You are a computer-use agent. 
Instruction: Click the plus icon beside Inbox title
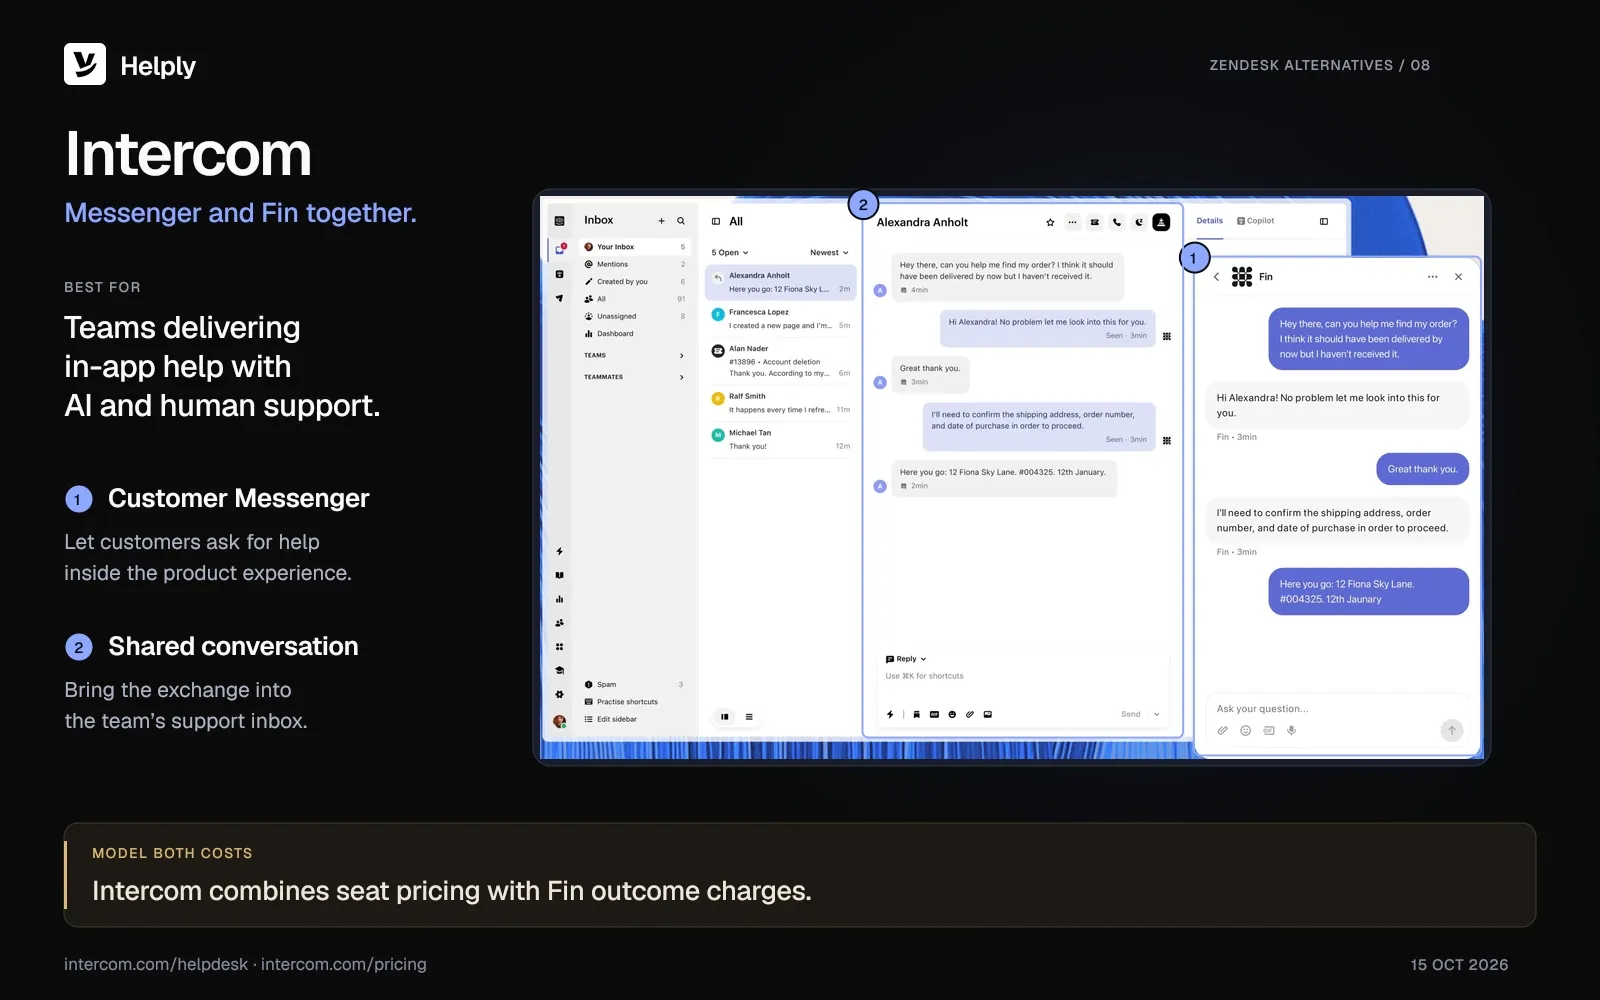(661, 221)
